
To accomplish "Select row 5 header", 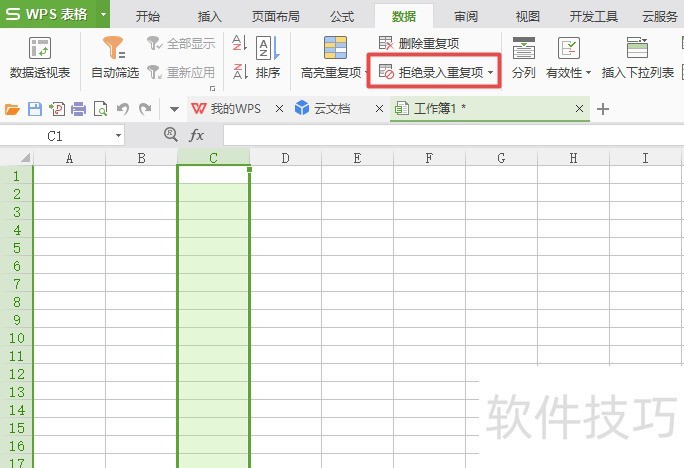I will point(17,248).
